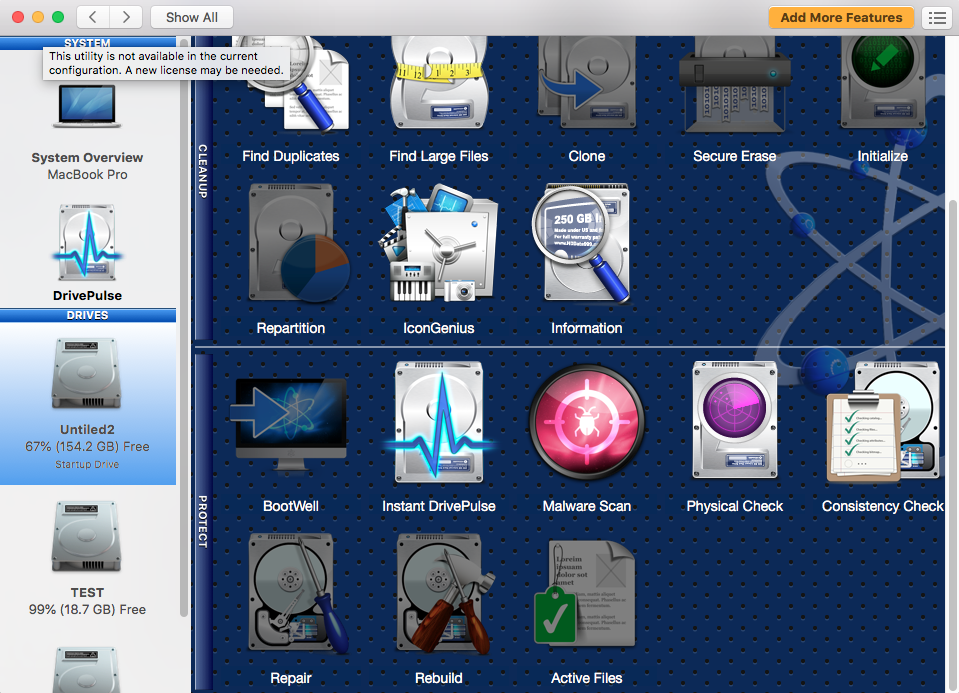Click the DRIVES section header
959x693 pixels.
click(87, 316)
